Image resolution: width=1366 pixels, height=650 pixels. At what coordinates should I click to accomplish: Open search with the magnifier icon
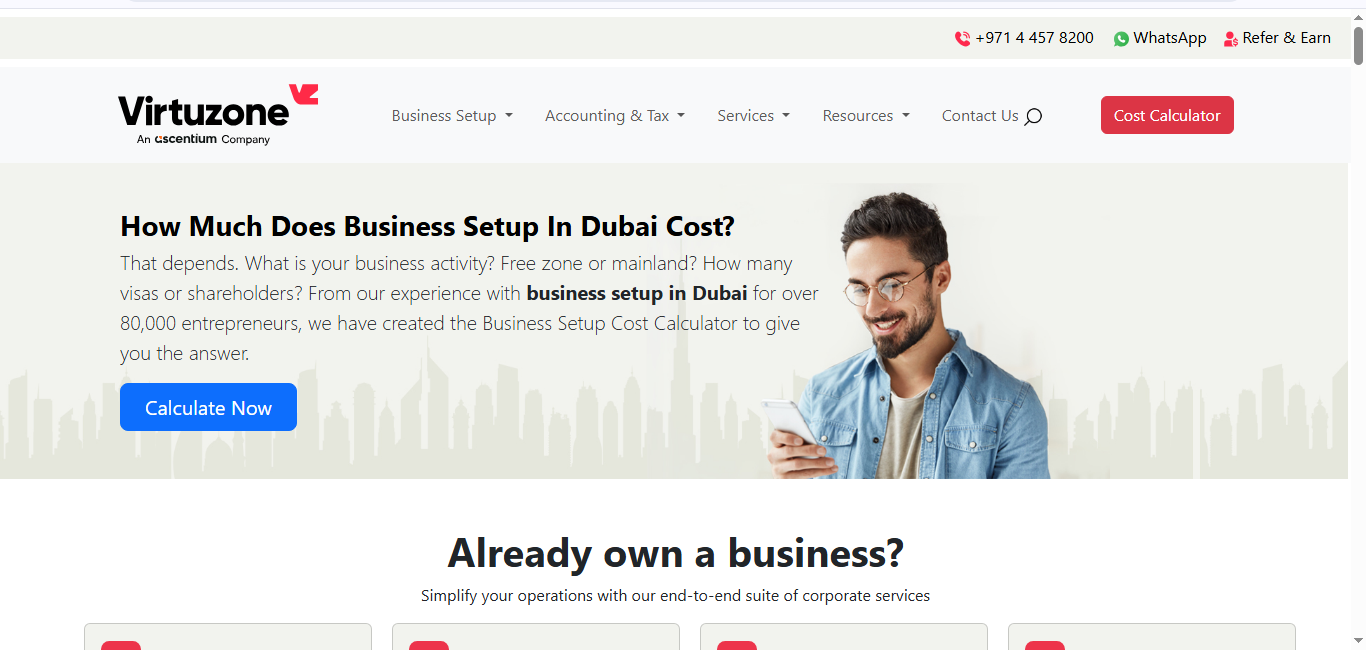click(1034, 116)
